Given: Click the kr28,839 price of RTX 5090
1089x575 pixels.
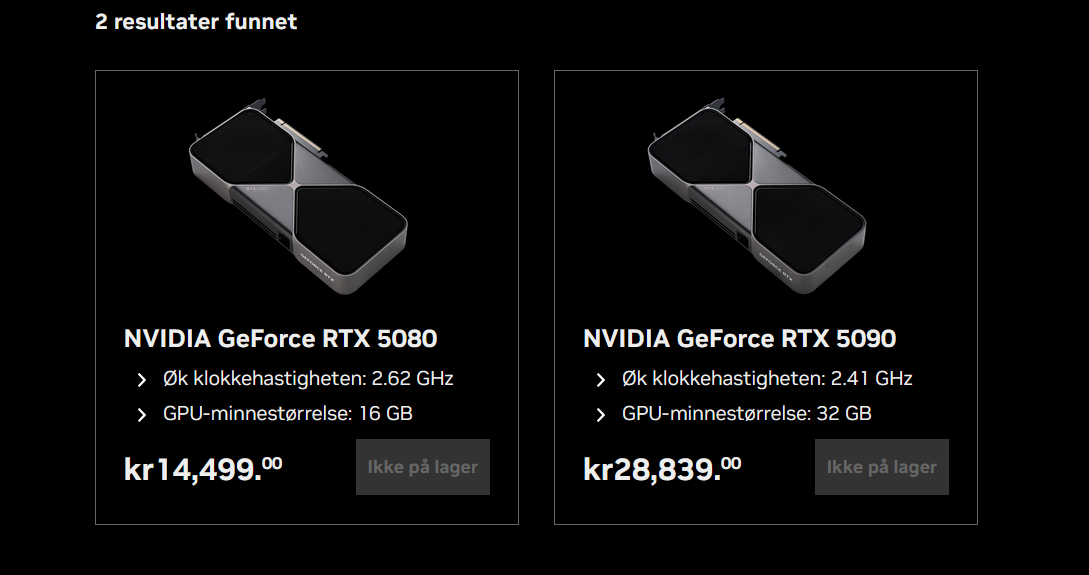Looking at the screenshot, I should point(662,468).
